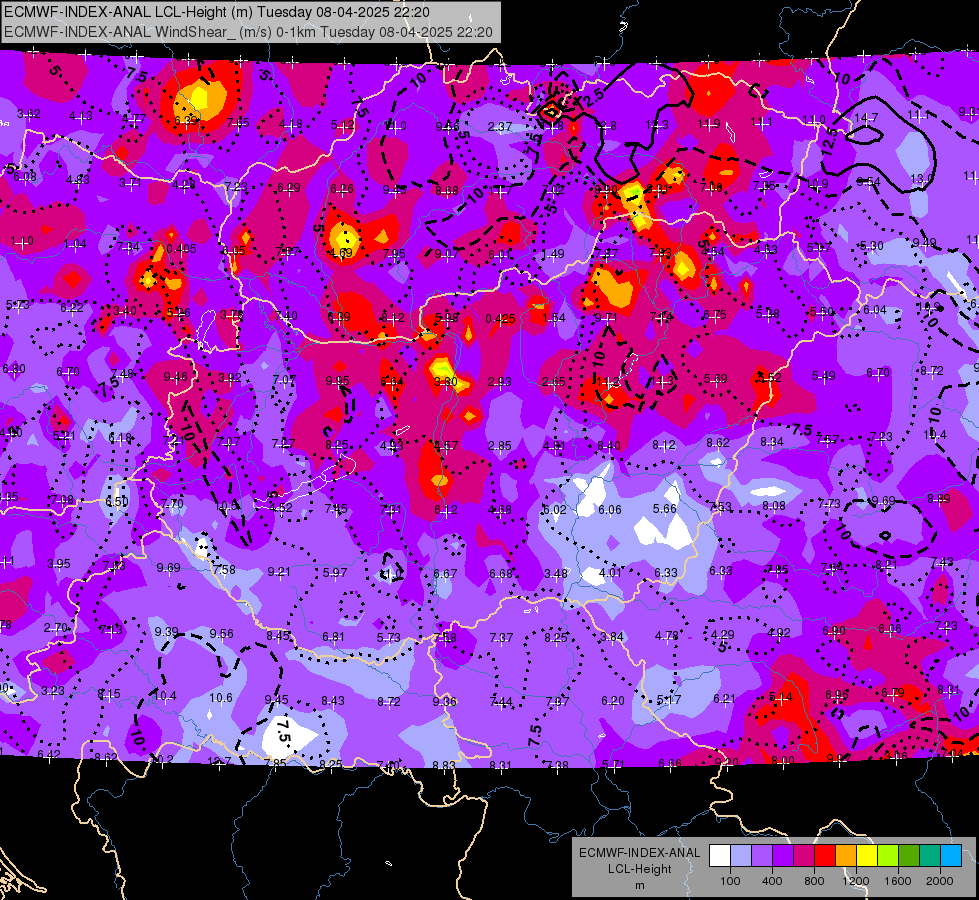Click the grid value 5.17
Image resolution: width=979 pixels, height=900 pixels.
tap(668, 700)
